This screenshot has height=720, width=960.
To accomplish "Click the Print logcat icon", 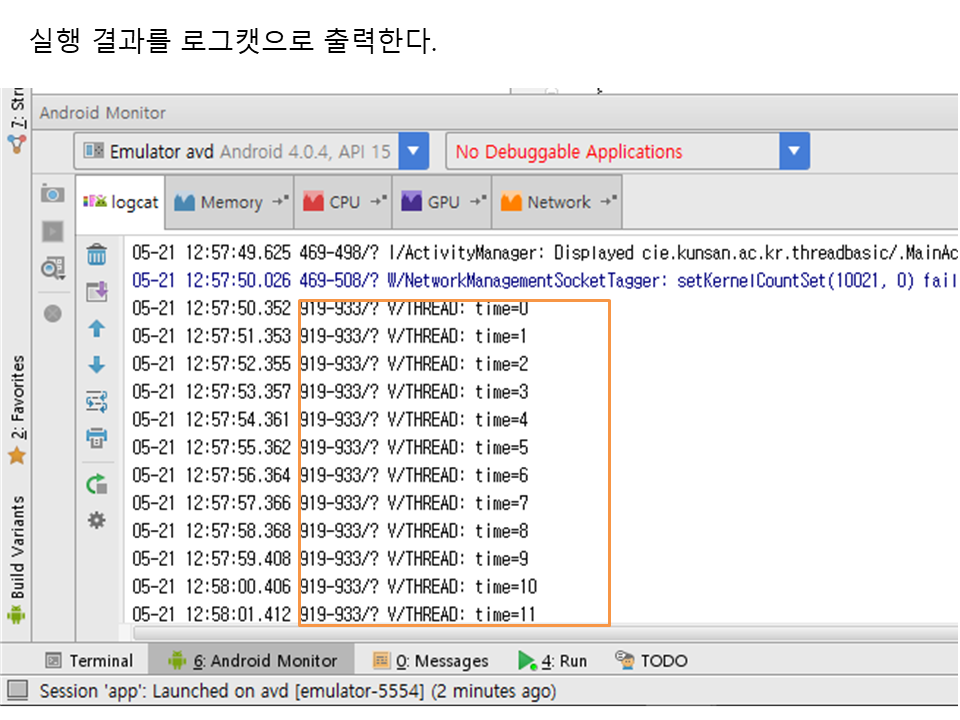I will click(97, 438).
